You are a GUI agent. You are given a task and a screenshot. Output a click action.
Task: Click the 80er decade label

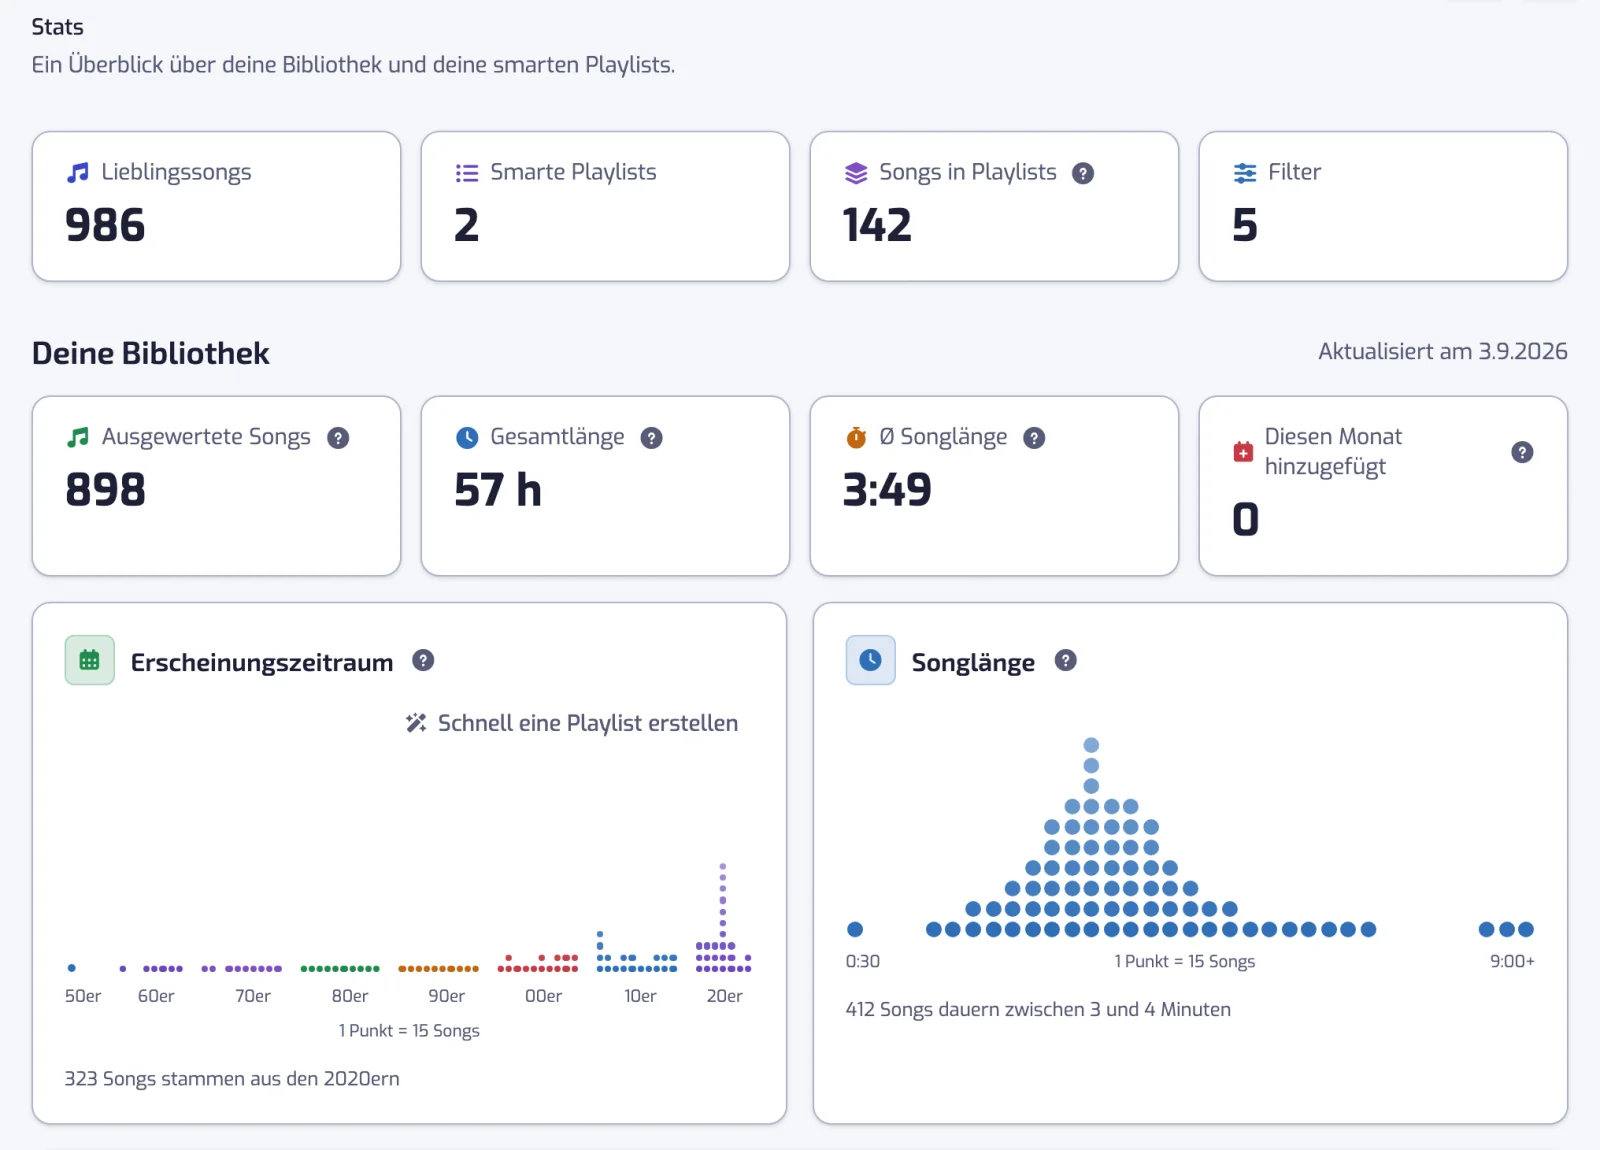click(350, 996)
